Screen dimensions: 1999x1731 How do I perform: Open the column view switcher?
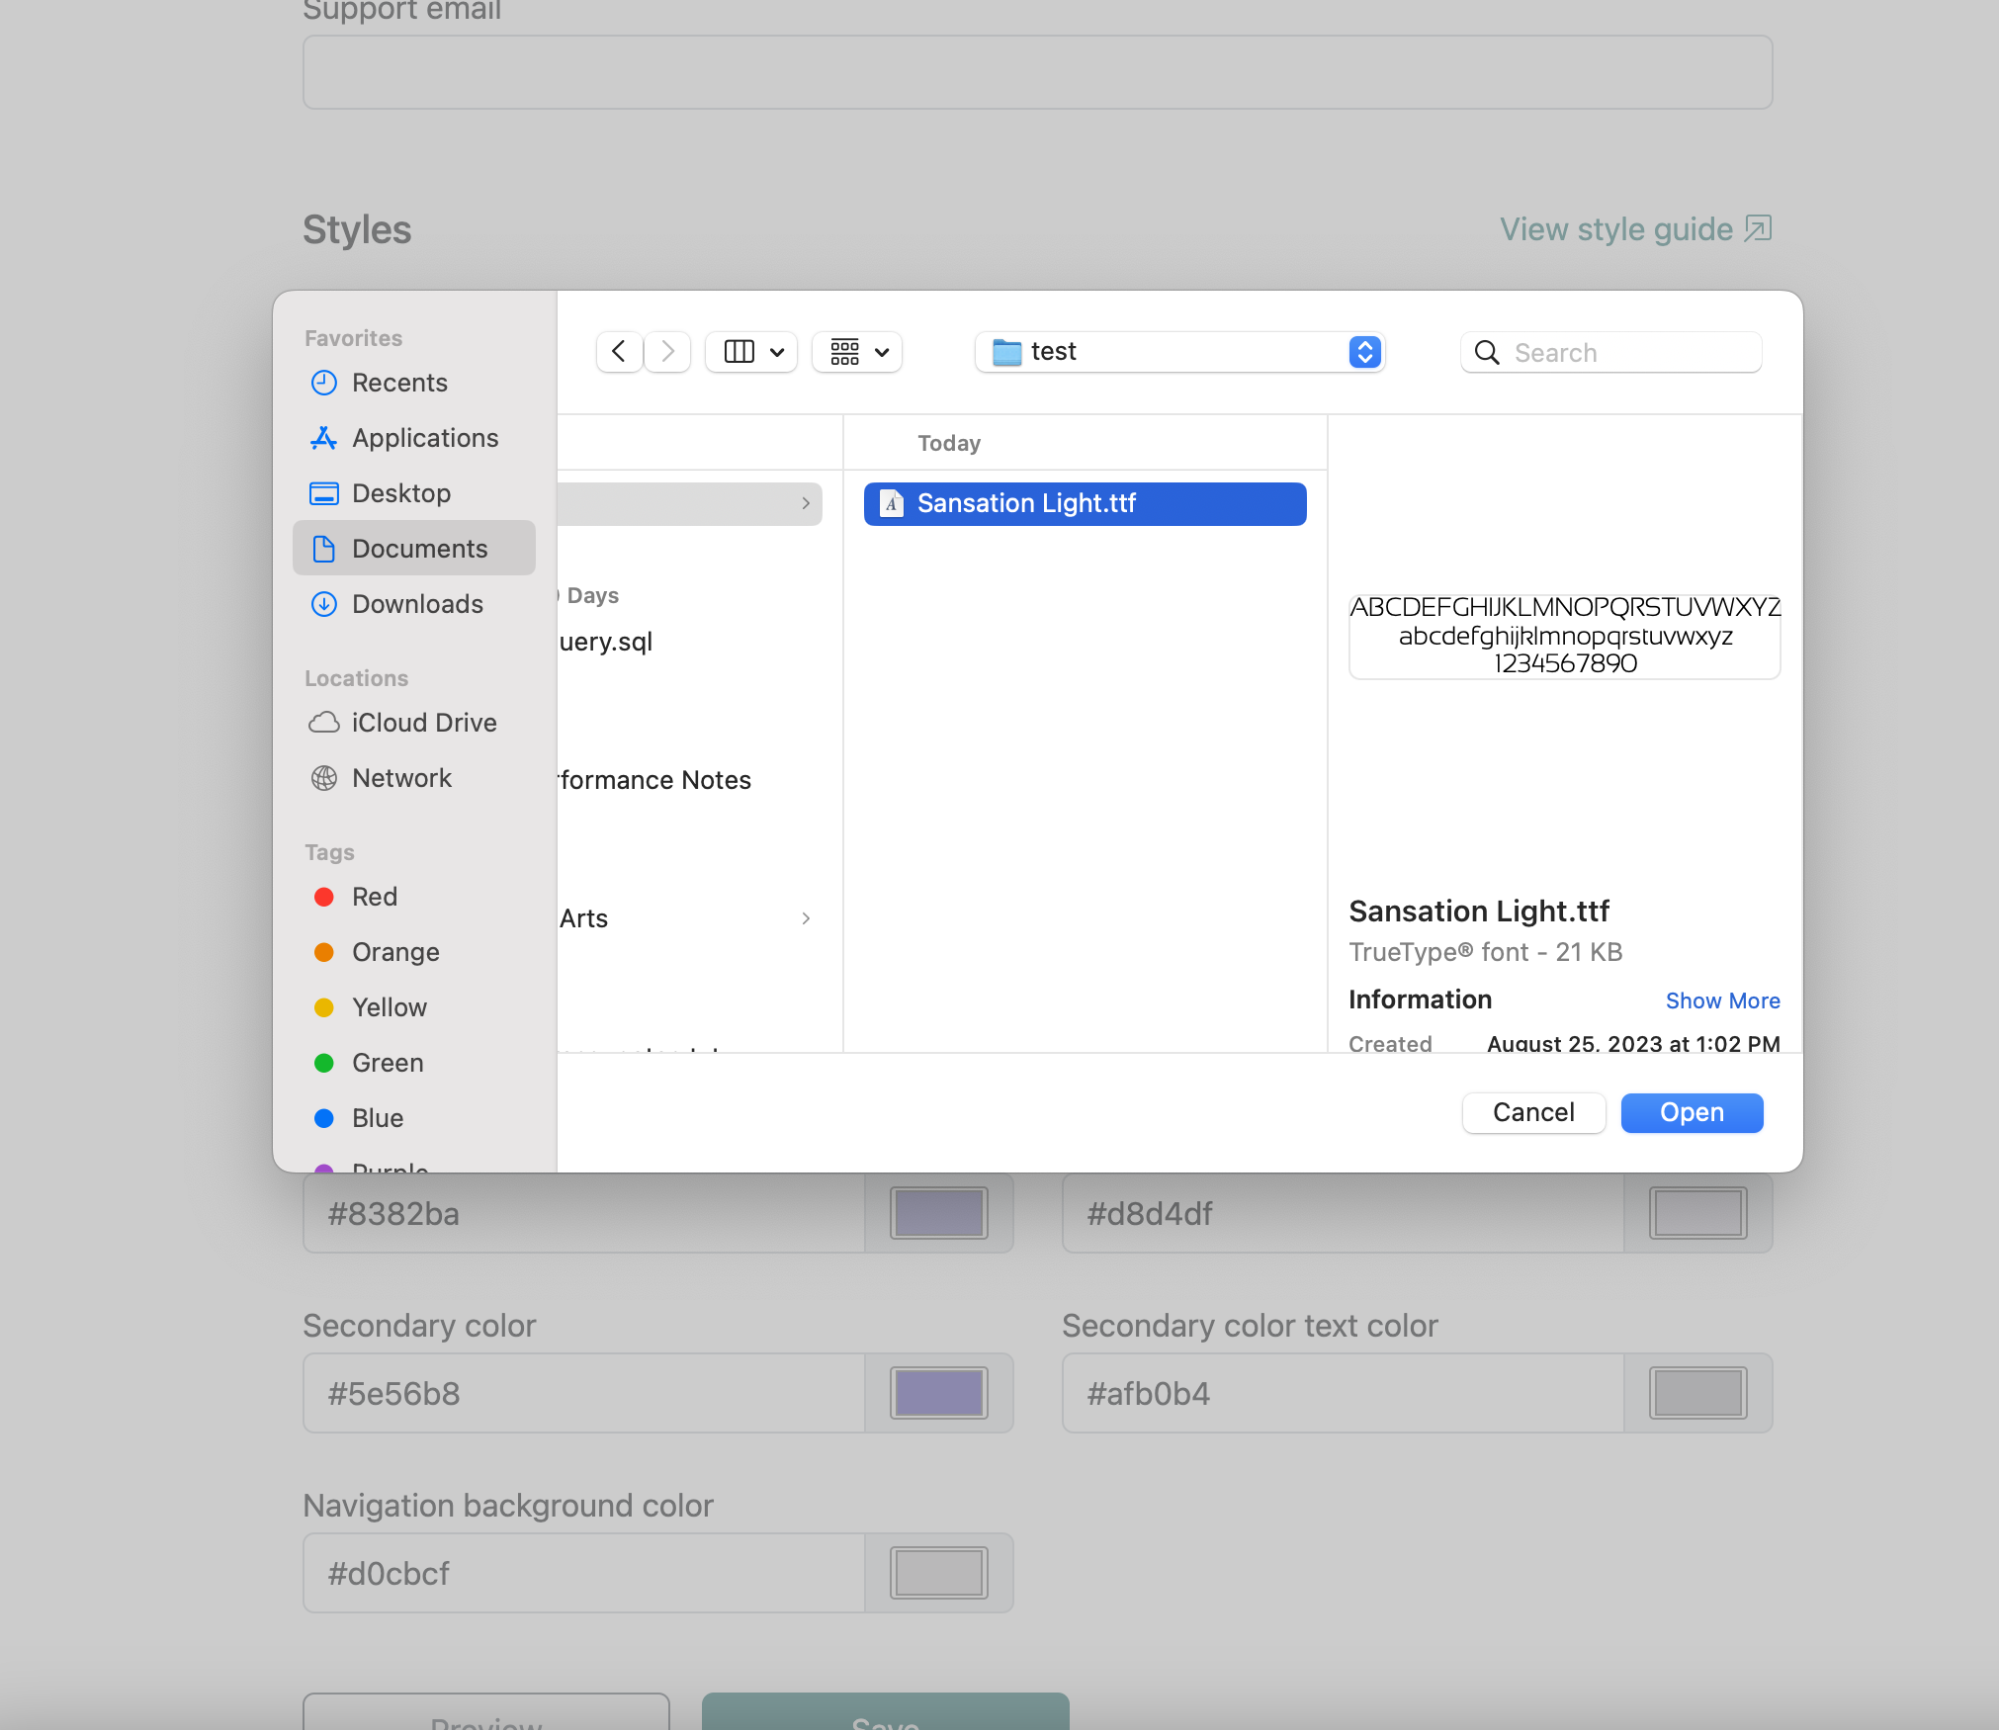click(x=752, y=352)
